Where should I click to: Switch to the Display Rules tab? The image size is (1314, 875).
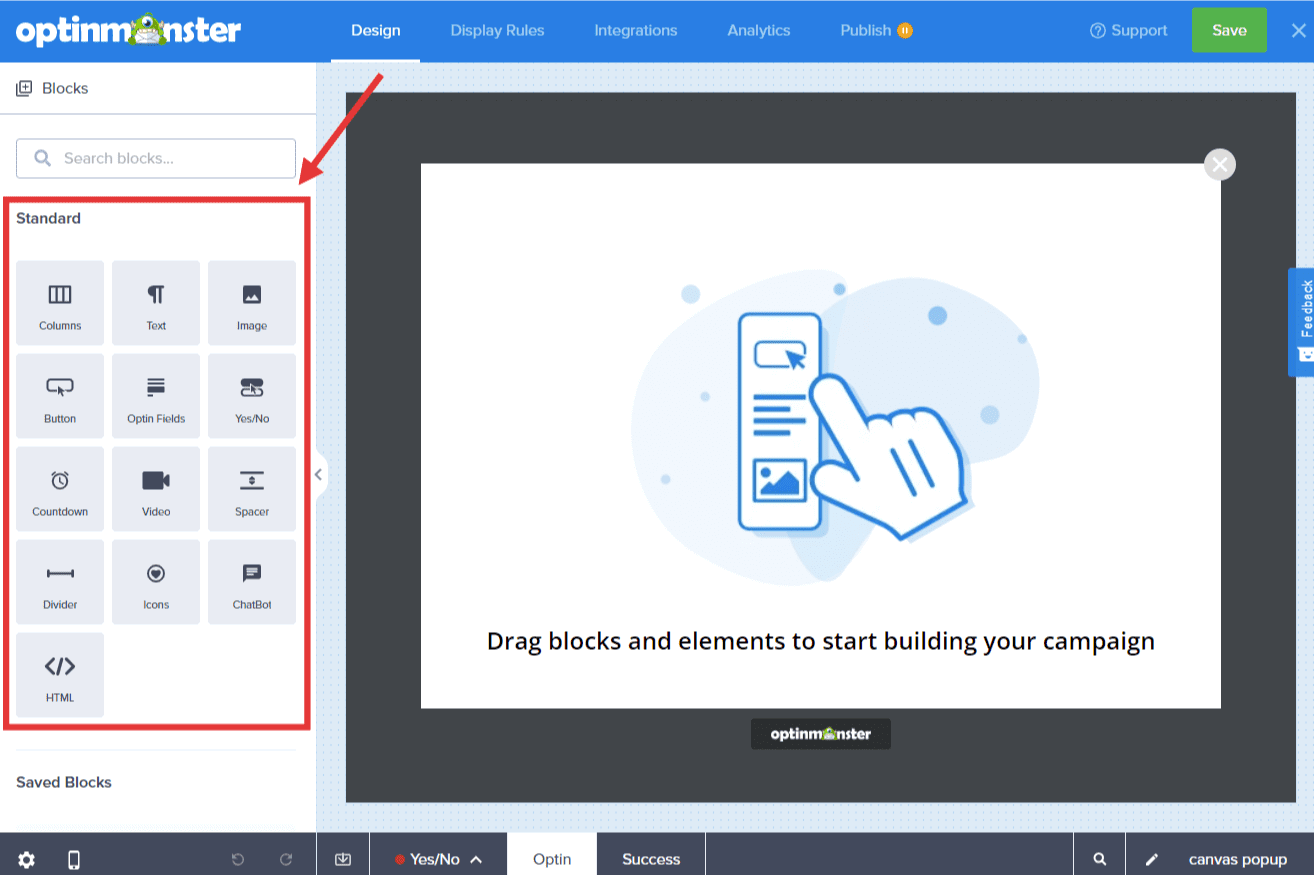click(497, 30)
